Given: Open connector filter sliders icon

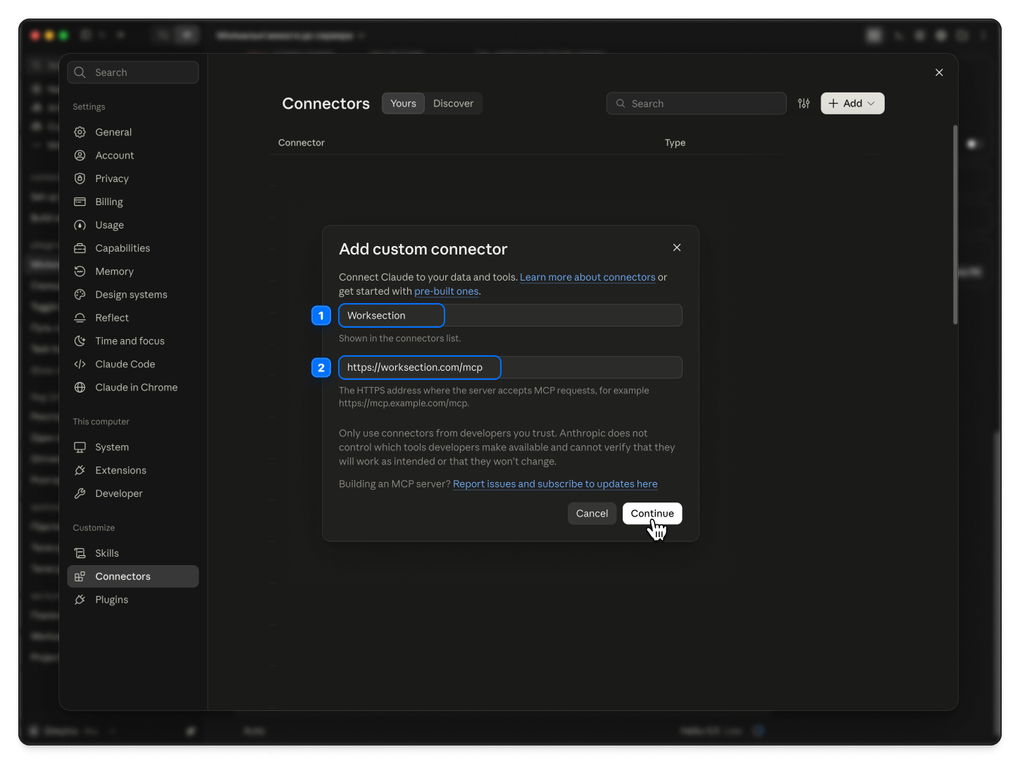Looking at the screenshot, I should (804, 103).
